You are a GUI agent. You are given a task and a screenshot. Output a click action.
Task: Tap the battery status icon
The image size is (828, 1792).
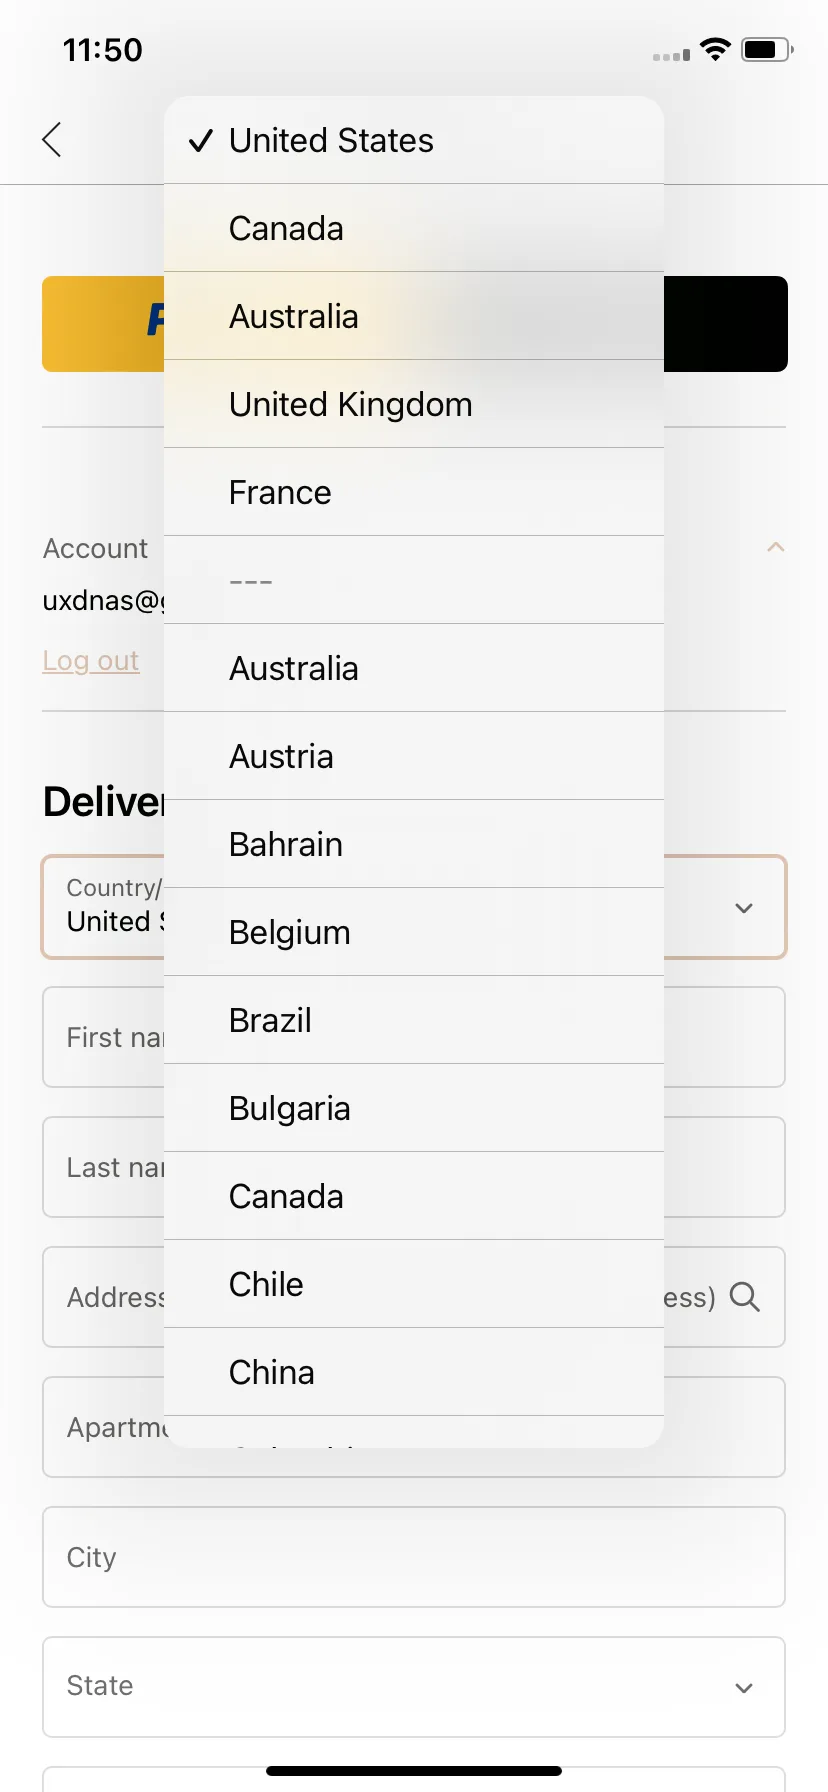(x=767, y=50)
